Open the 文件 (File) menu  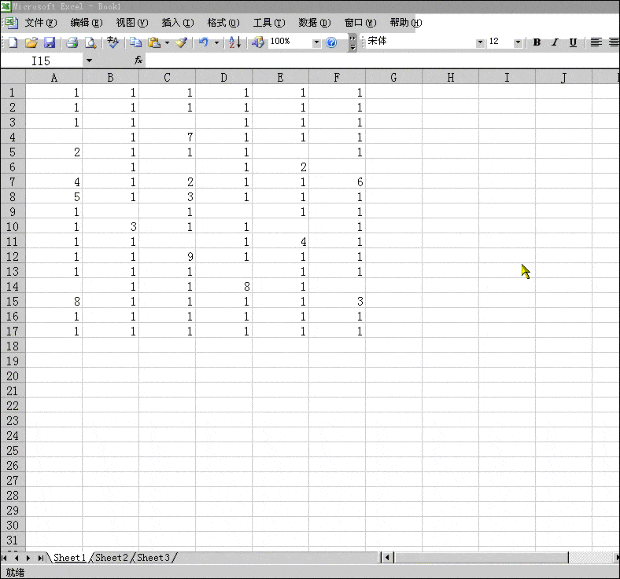[x=40, y=23]
